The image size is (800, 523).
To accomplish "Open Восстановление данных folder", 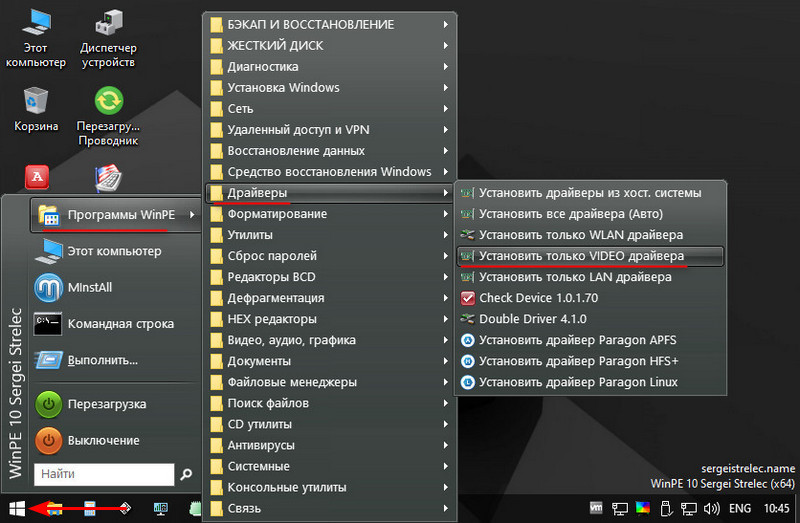I will pos(330,151).
